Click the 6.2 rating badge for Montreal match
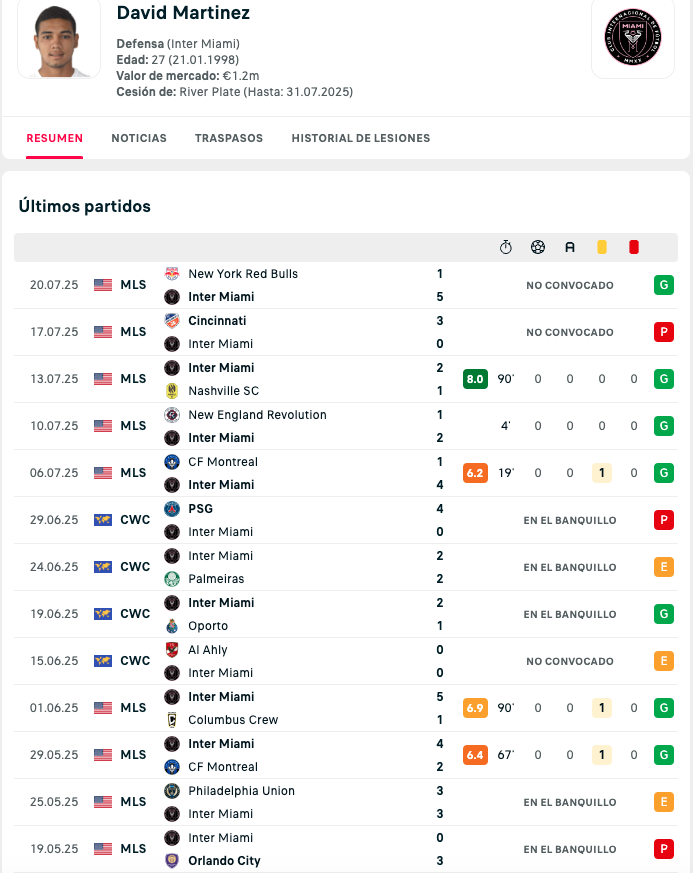The height and width of the screenshot is (873, 693). click(475, 473)
